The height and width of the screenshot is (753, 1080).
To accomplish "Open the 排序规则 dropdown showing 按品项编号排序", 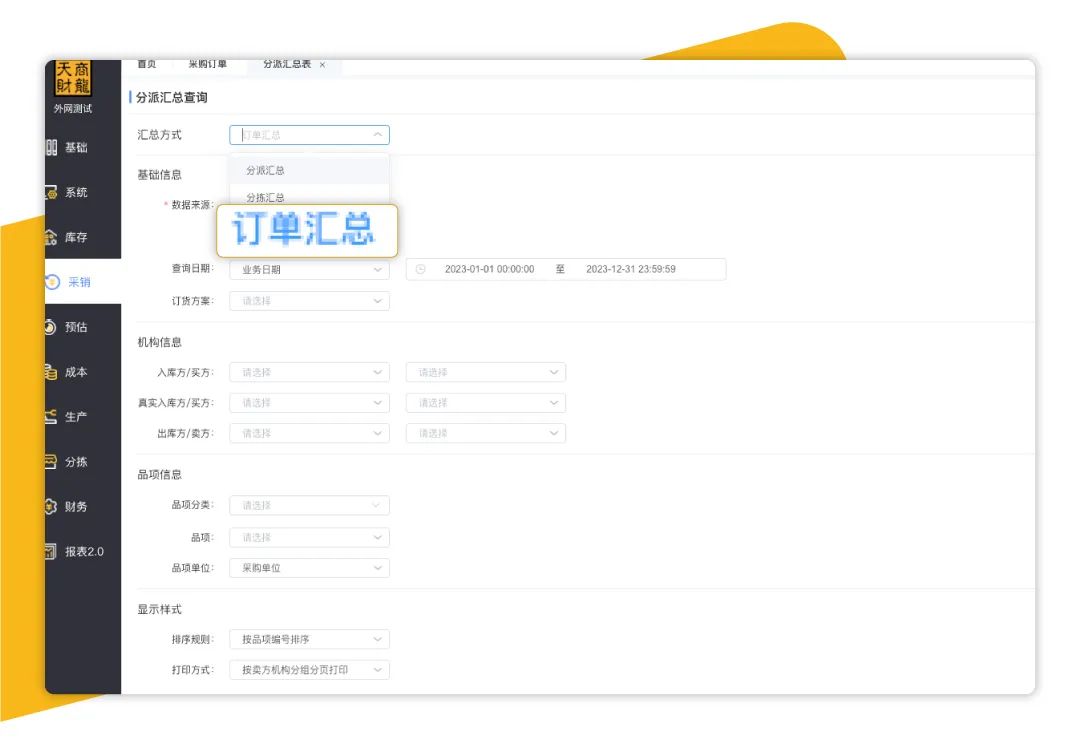I will point(309,639).
